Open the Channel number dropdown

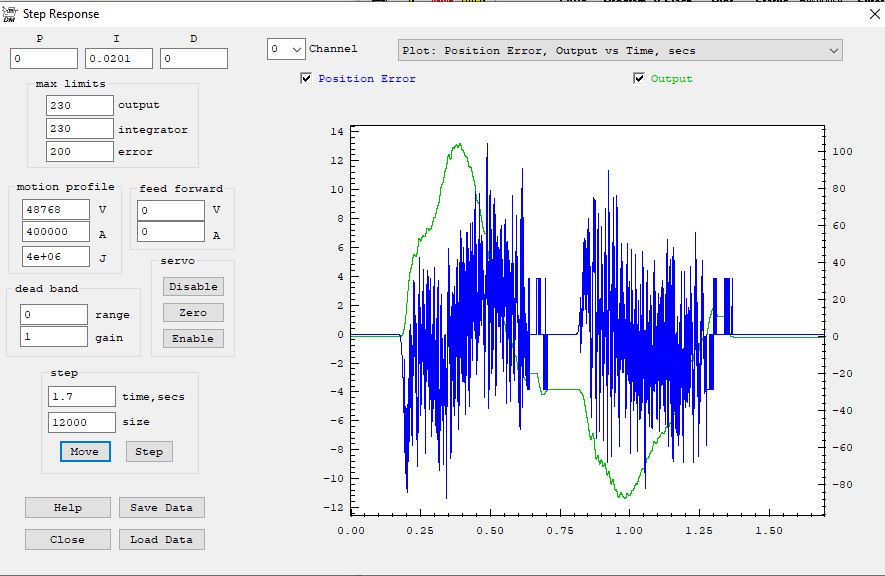pos(286,49)
